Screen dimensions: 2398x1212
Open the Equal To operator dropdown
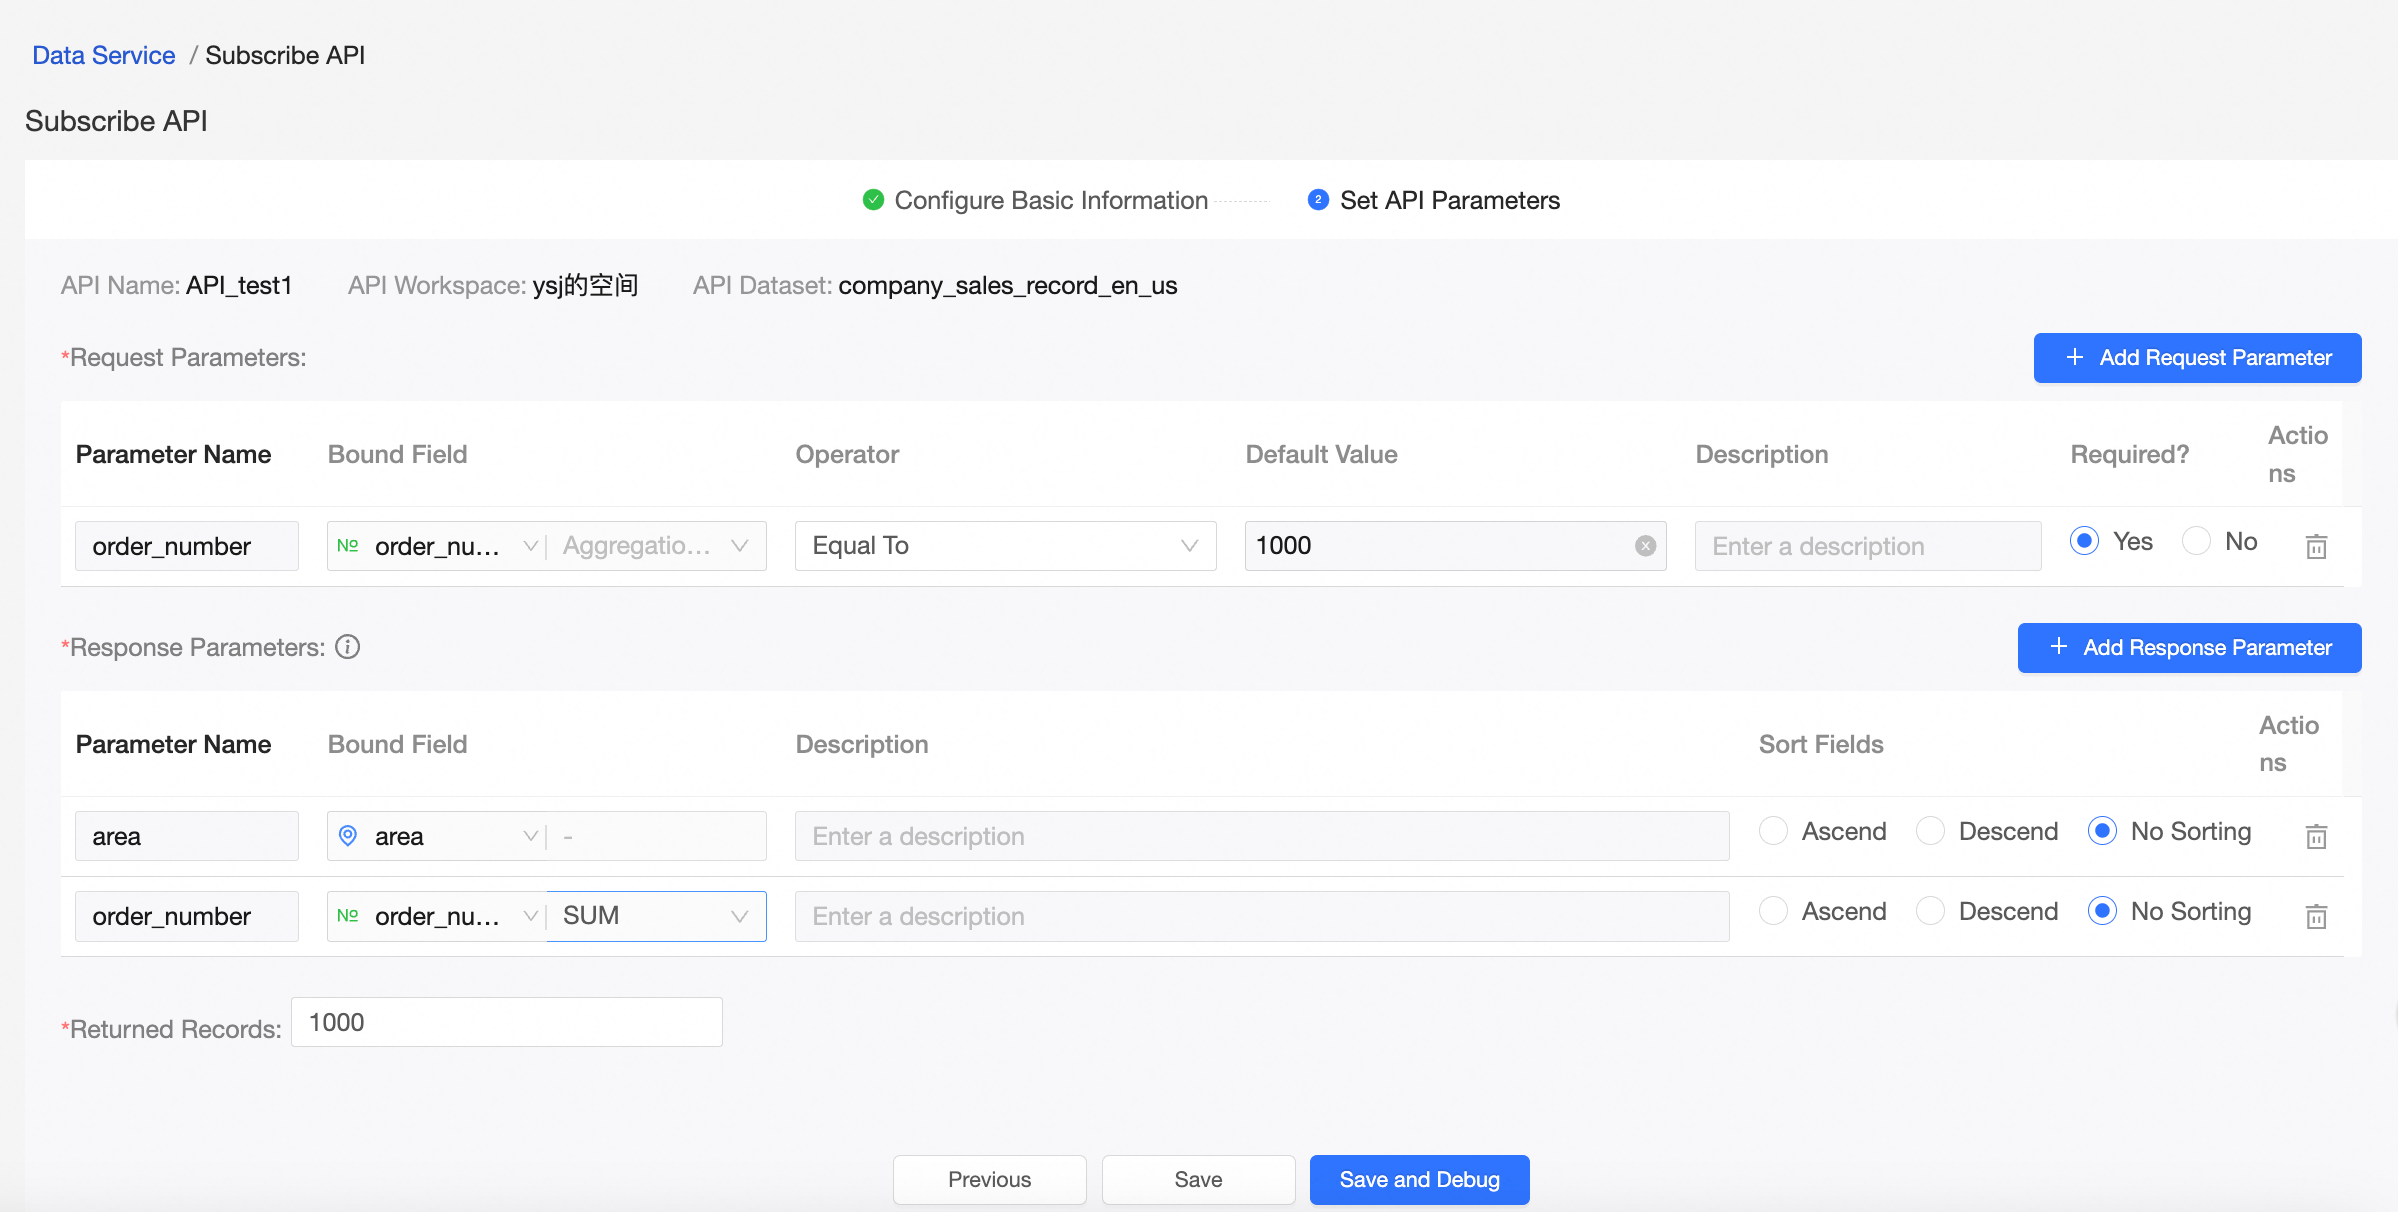(x=1005, y=546)
